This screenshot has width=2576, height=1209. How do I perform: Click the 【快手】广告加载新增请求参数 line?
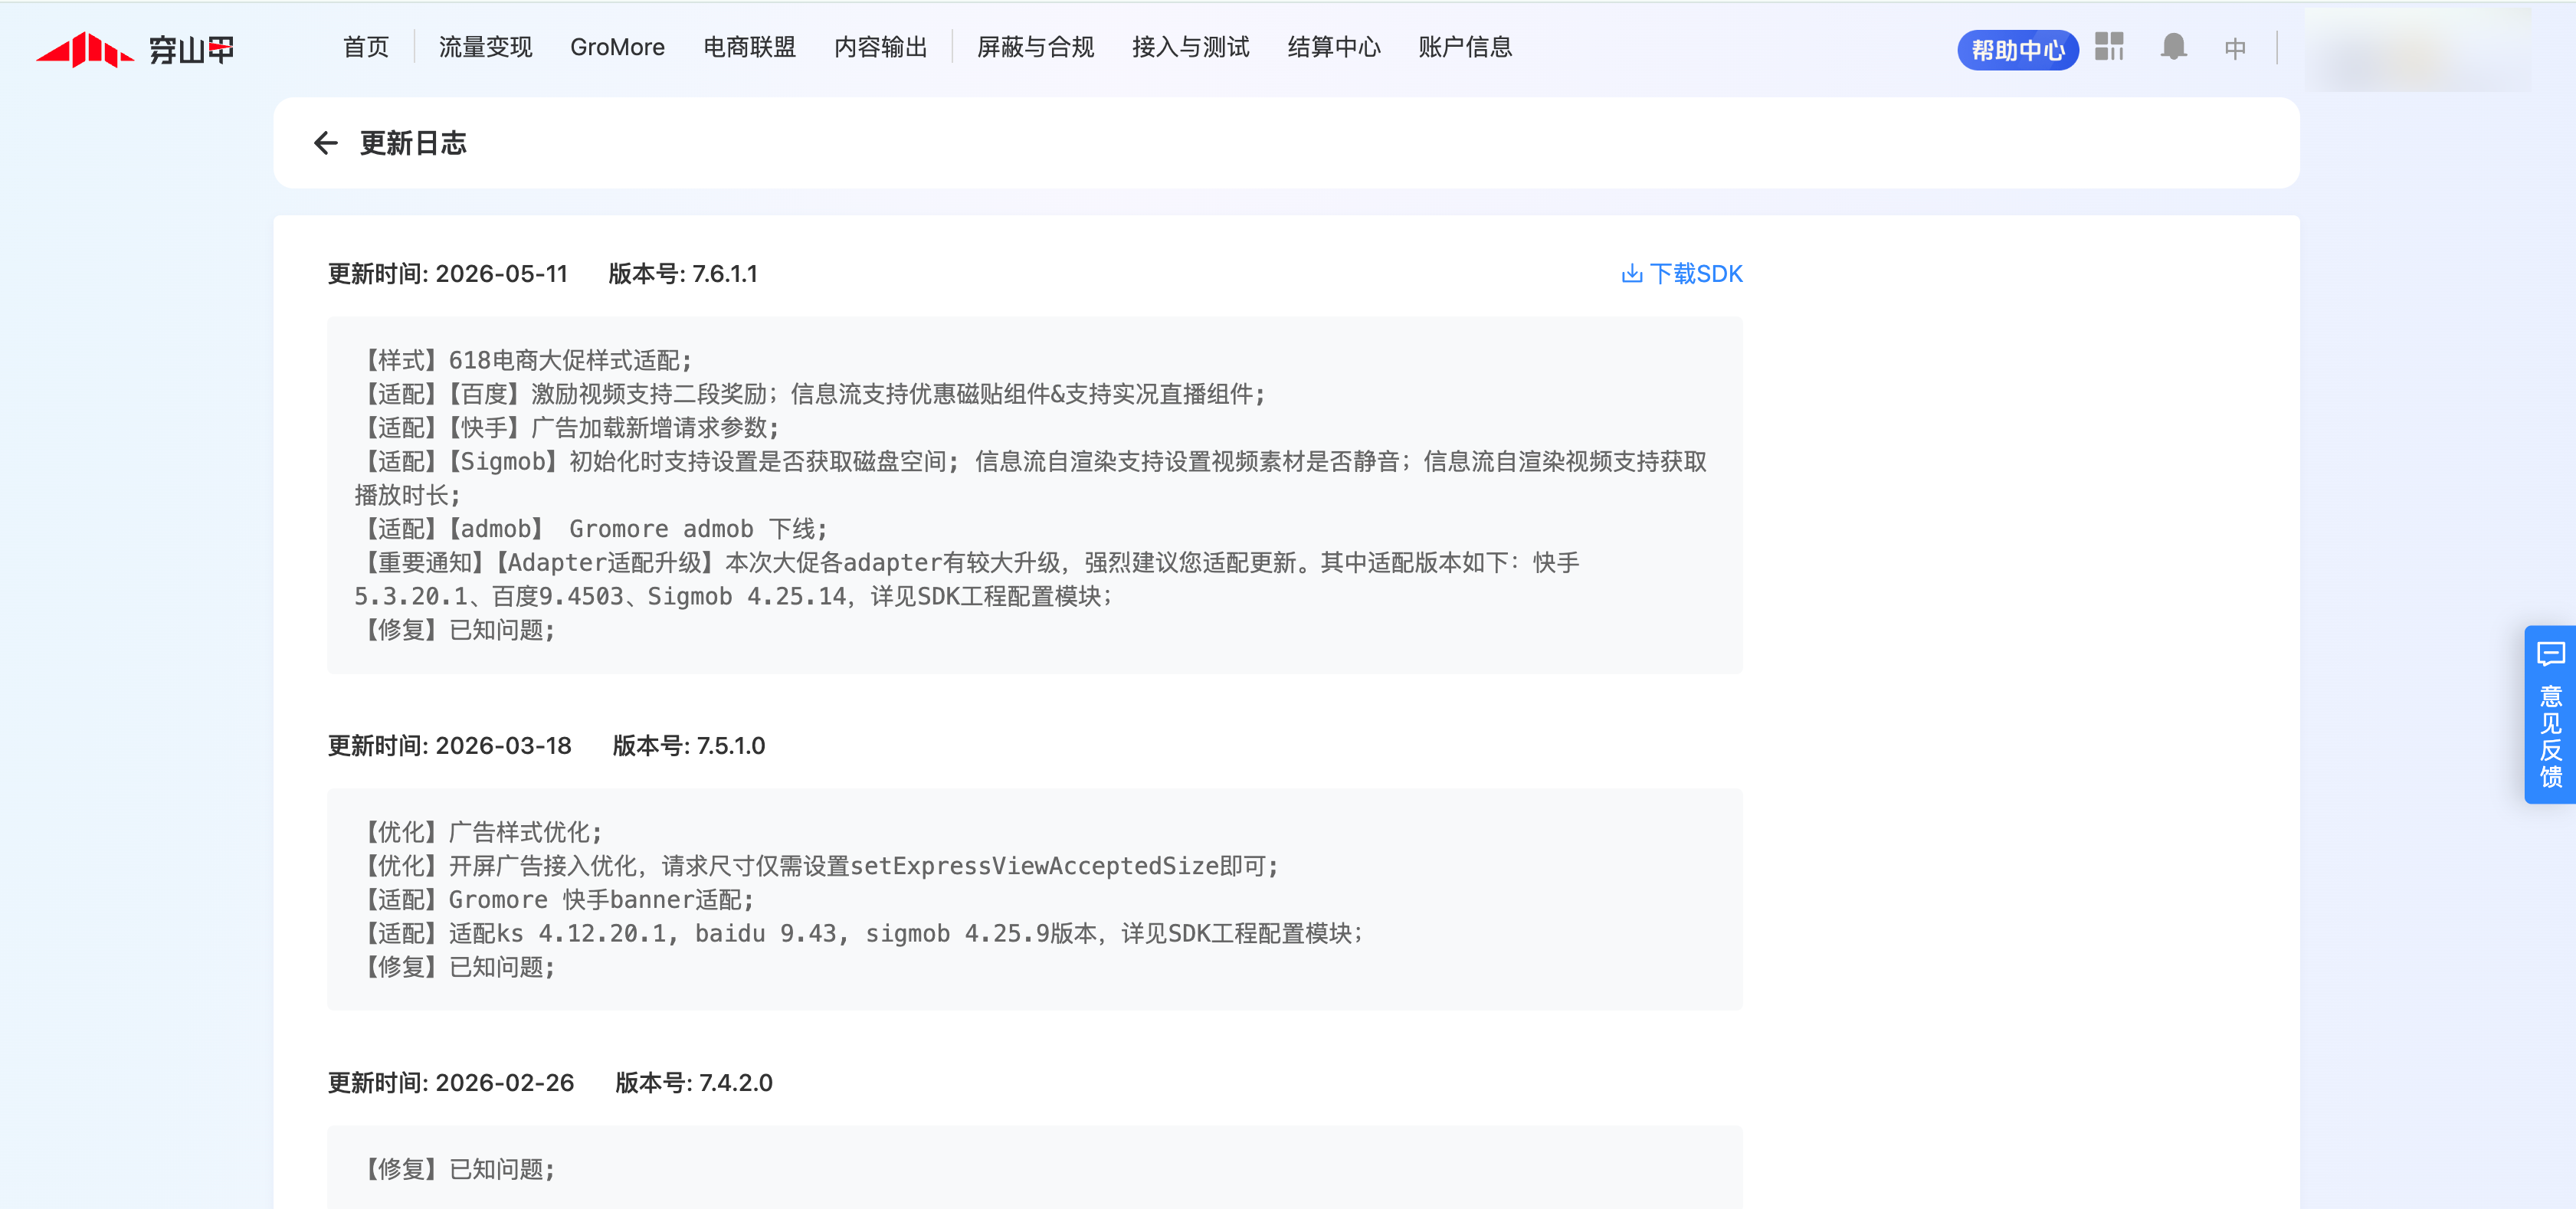(x=567, y=428)
